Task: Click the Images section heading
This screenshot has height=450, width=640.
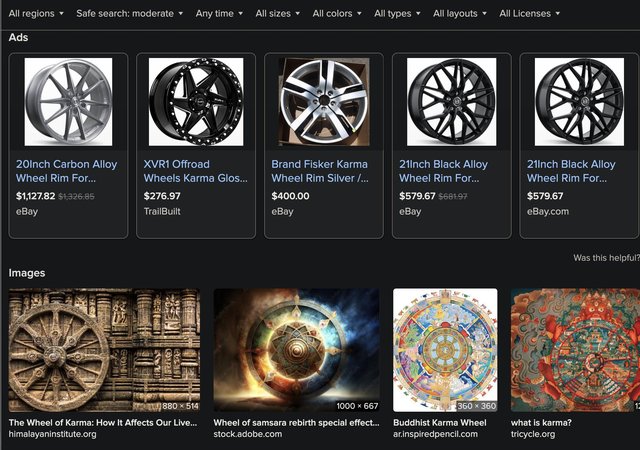Action: click(27, 273)
